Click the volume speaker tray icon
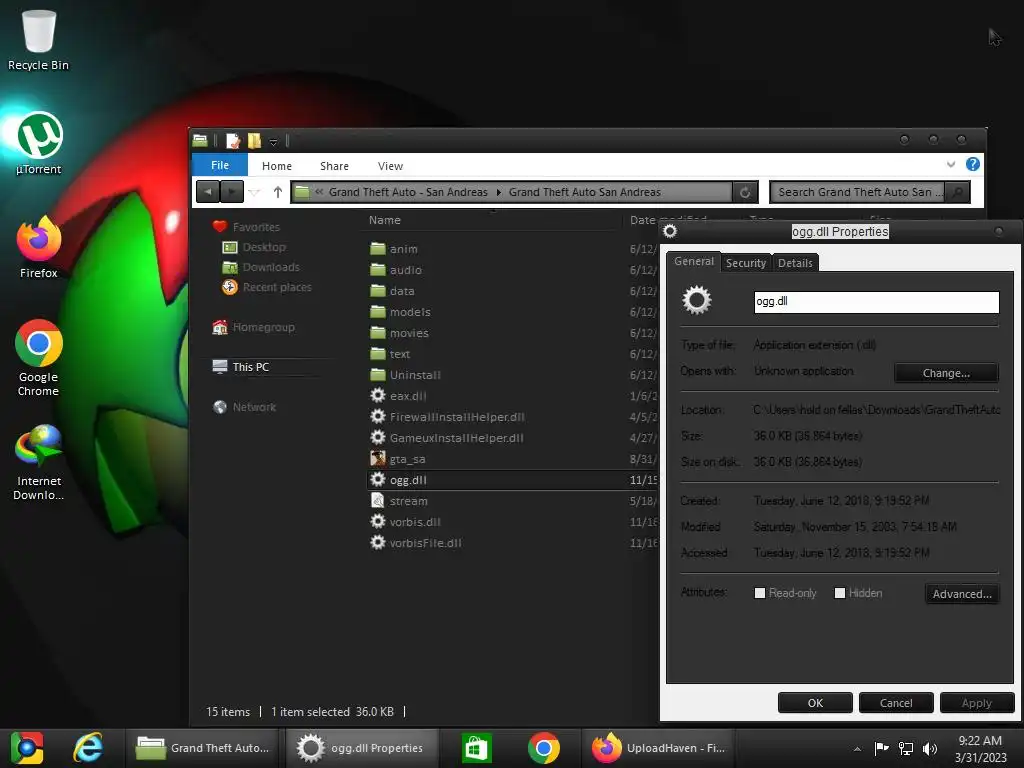The width and height of the screenshot is (1024, 768). [x=930, y=749]
